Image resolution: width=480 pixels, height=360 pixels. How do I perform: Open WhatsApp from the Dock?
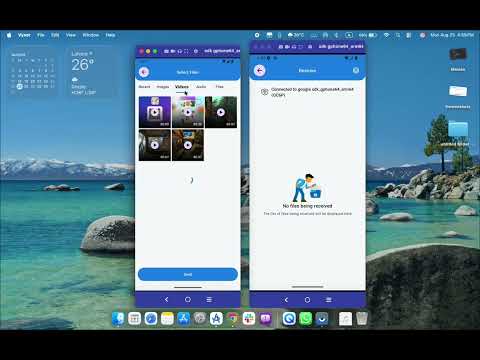point(305,319)
